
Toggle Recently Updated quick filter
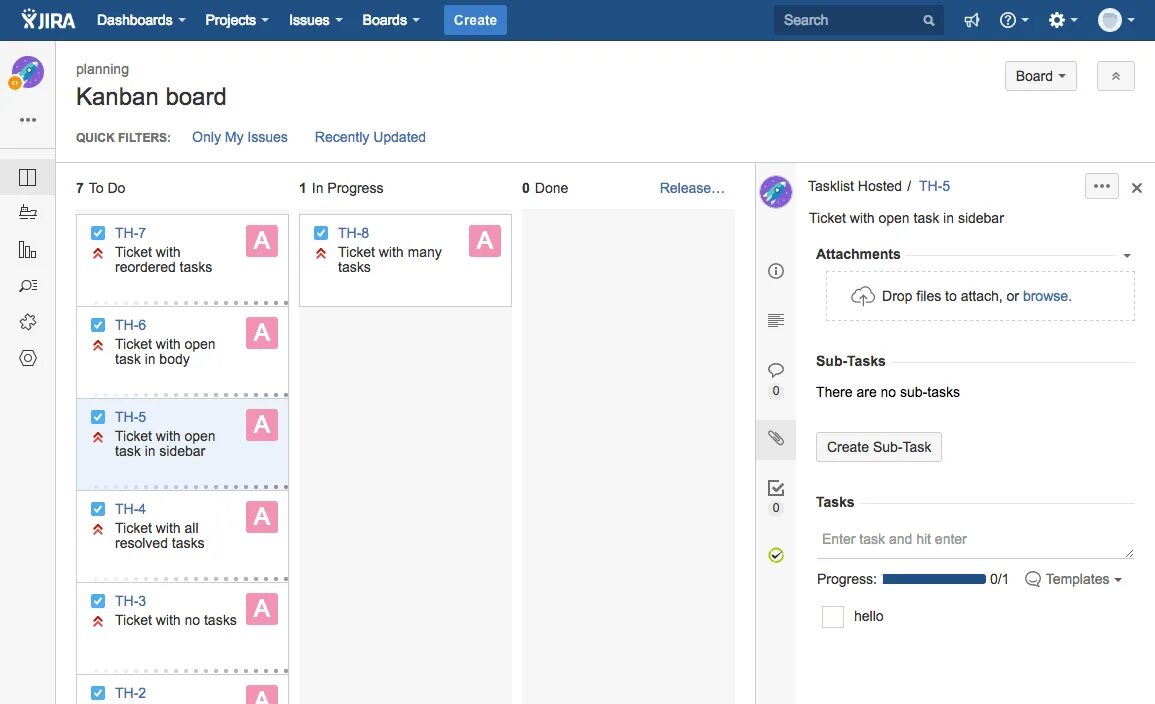370,137
